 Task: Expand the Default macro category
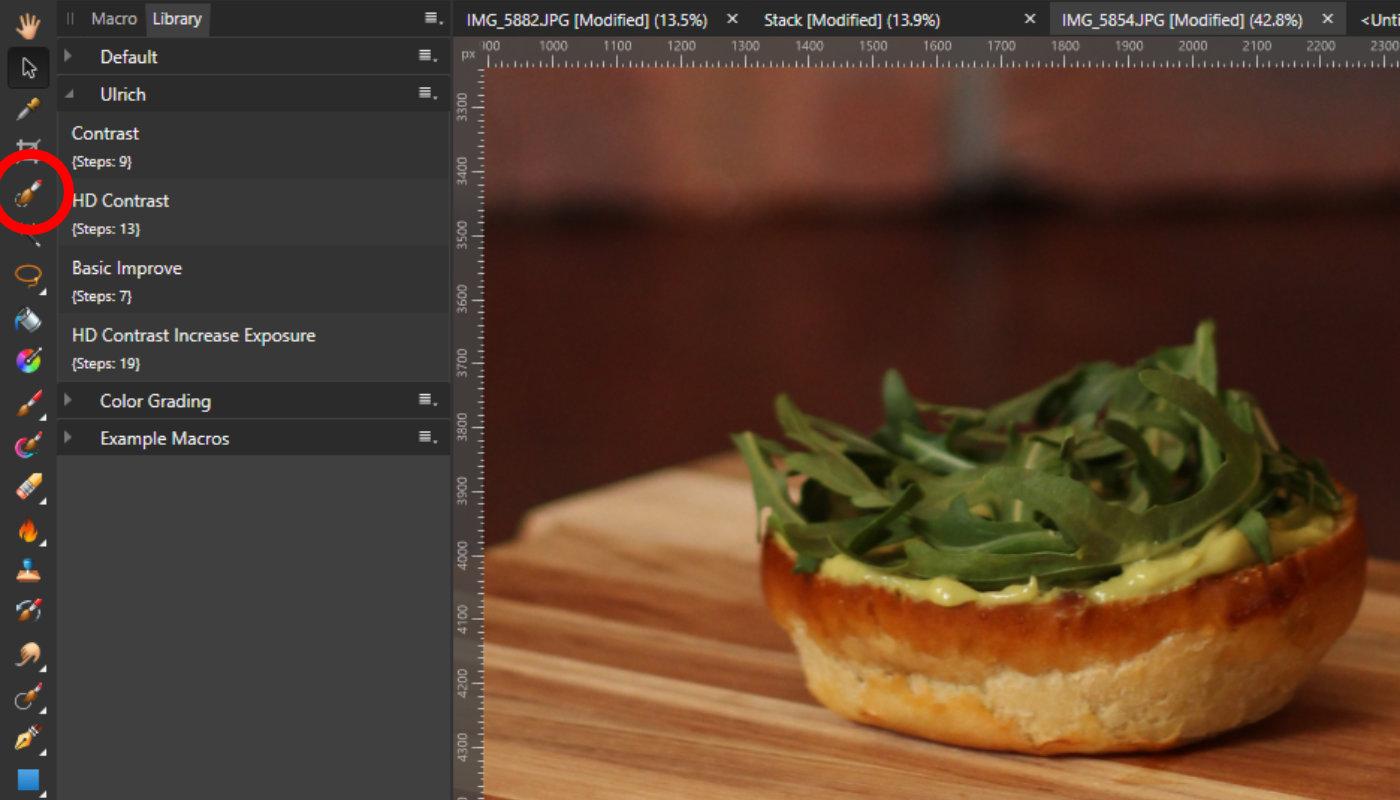68,56
